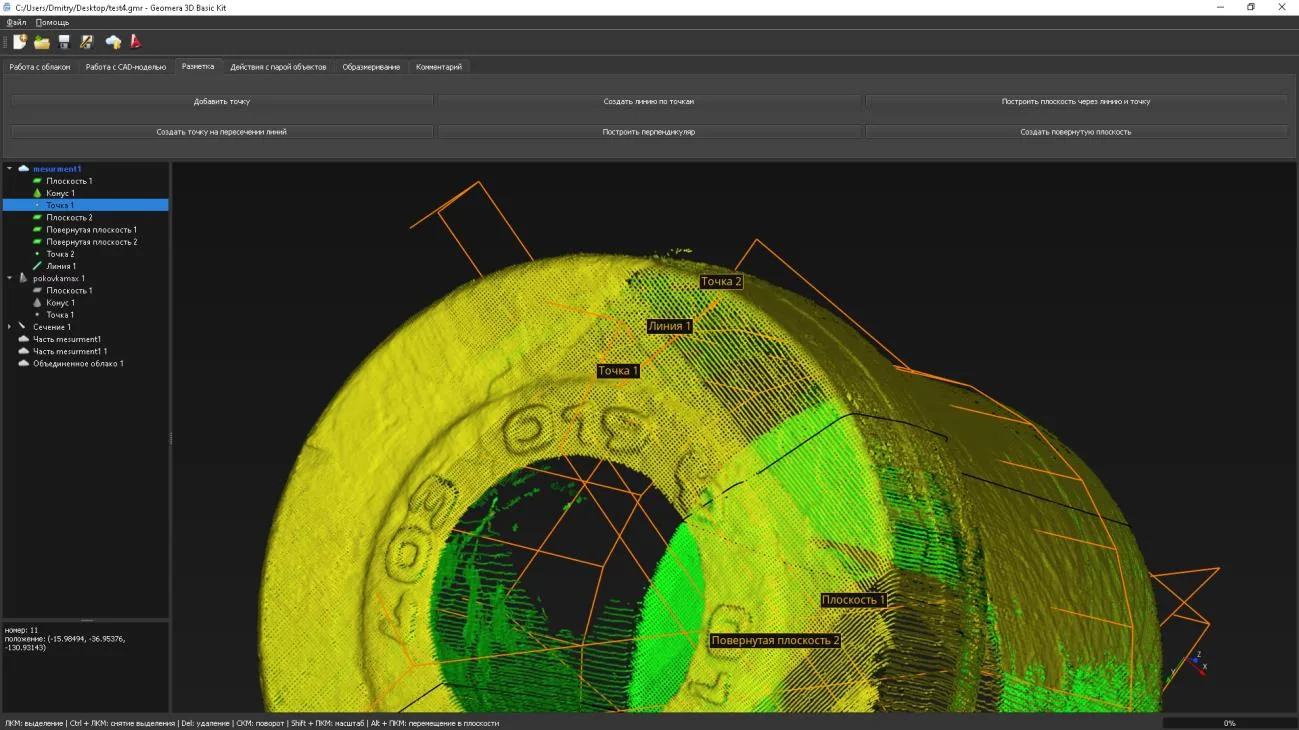The width and height of the screenshot is (1299, 730).
Task: Click the положение coordinates text
Action: [x=65, y=643]
